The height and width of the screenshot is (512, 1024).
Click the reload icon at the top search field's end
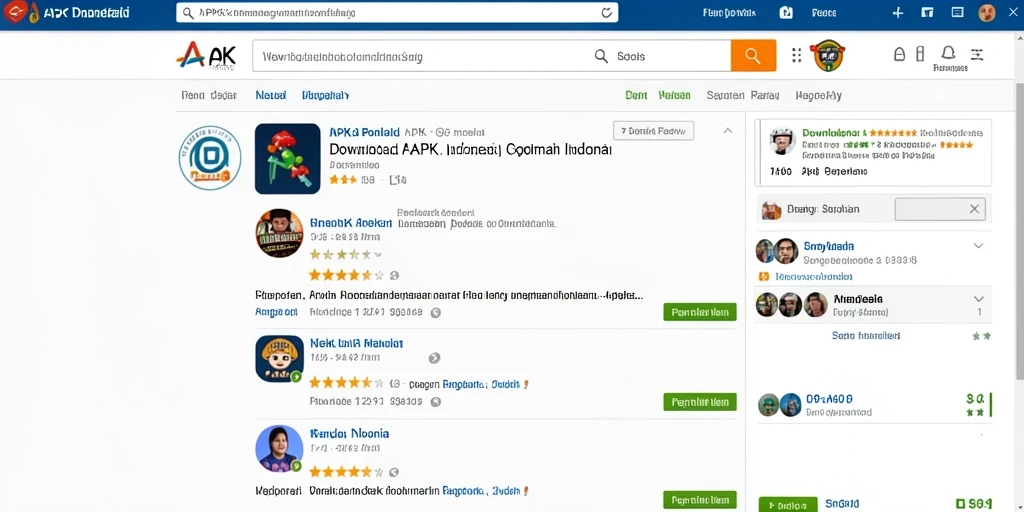(605, 12)
